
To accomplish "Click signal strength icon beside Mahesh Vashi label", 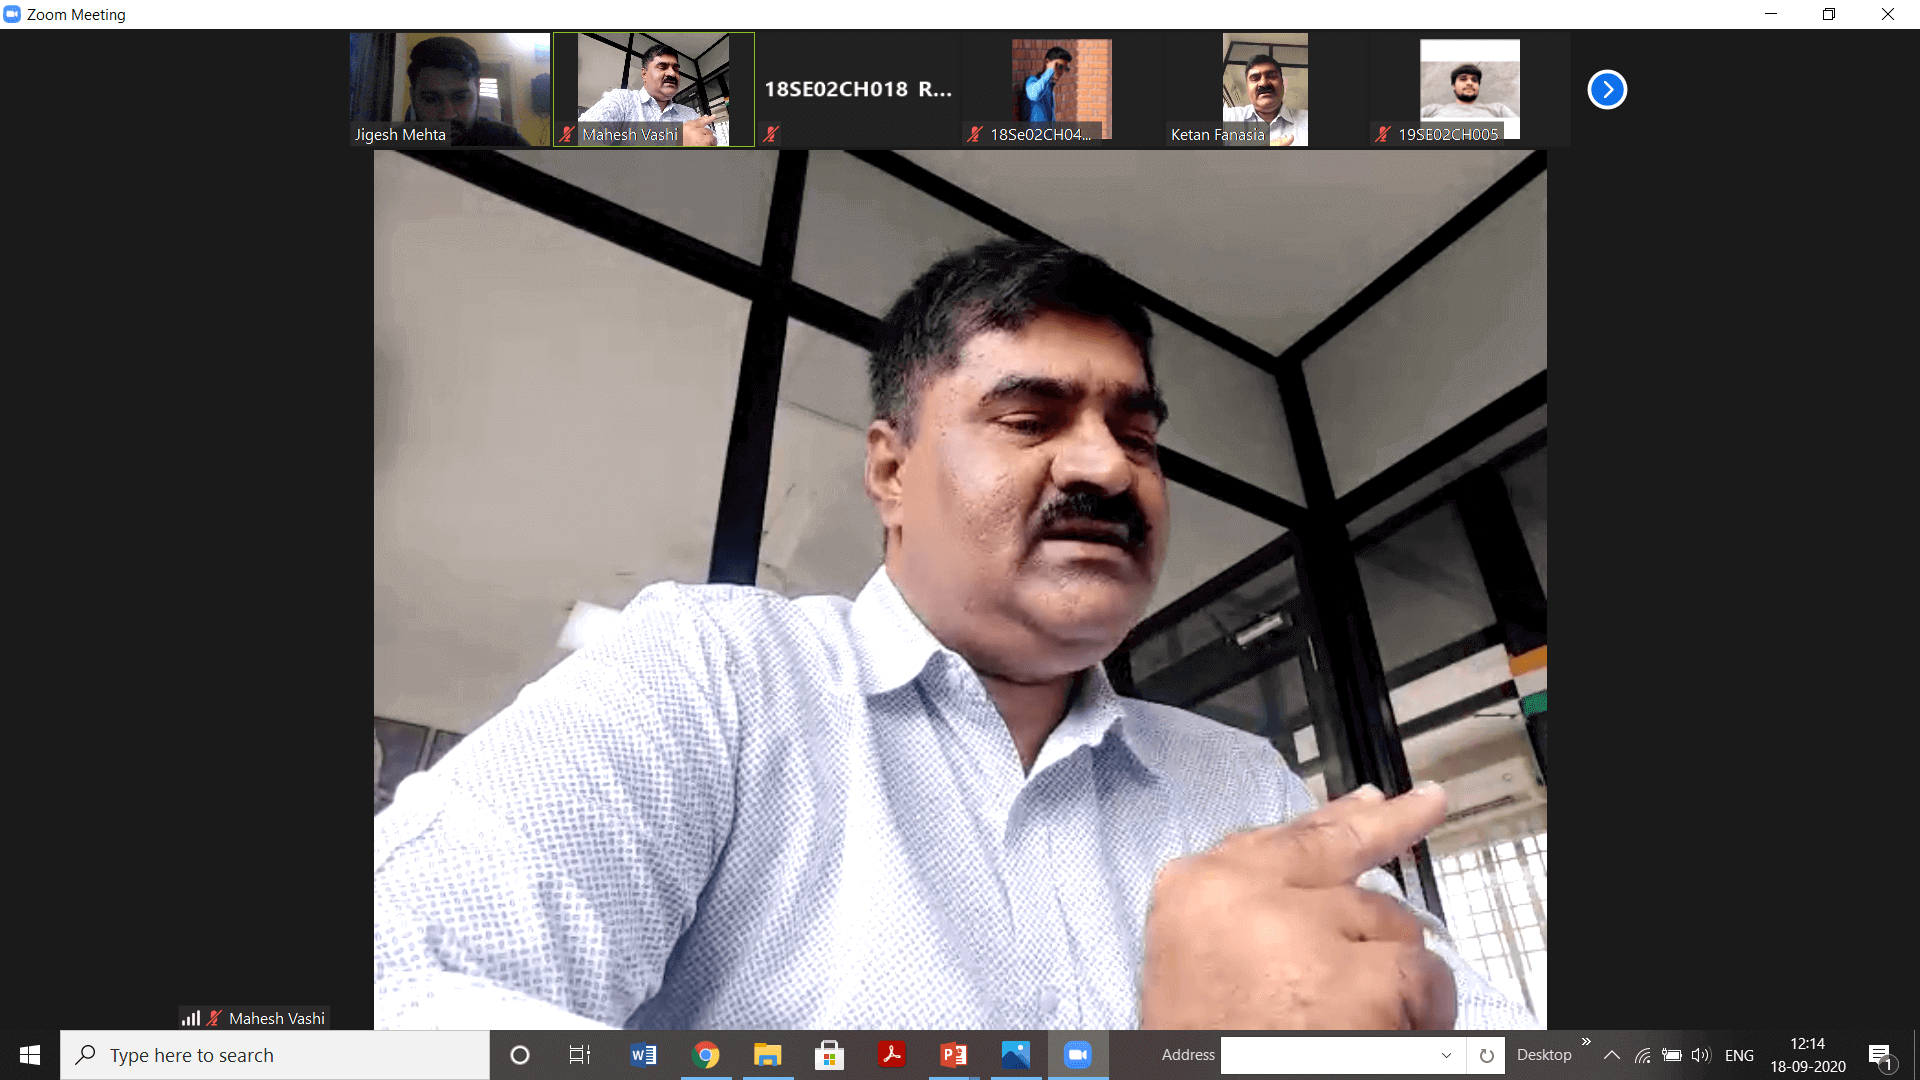I will (190, 1018).
